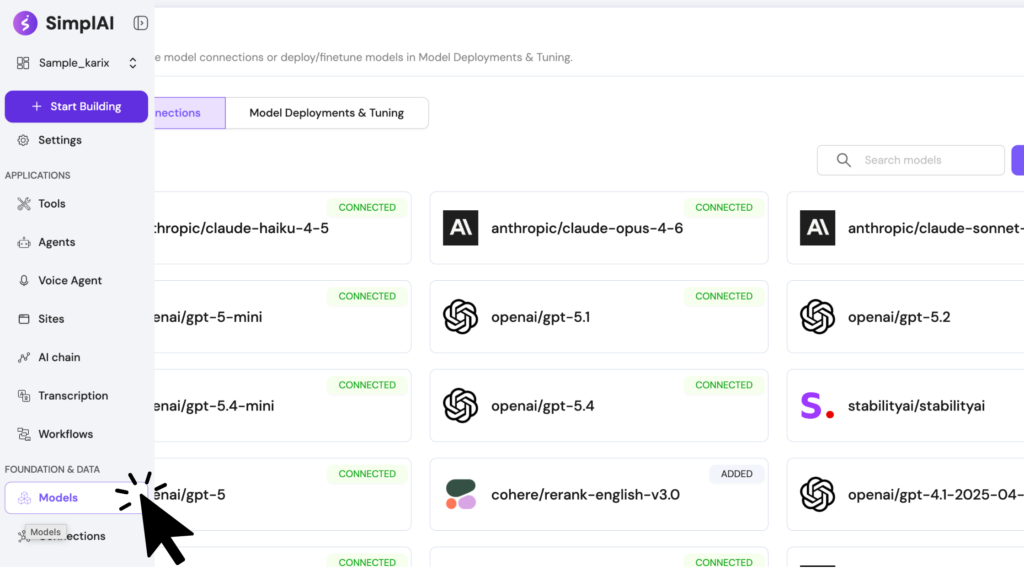The width and height of the screenshot is (1024, 576).
Task: Open the Sample_karix workspace switcher chevrons
Action: (x=133, y=63)
